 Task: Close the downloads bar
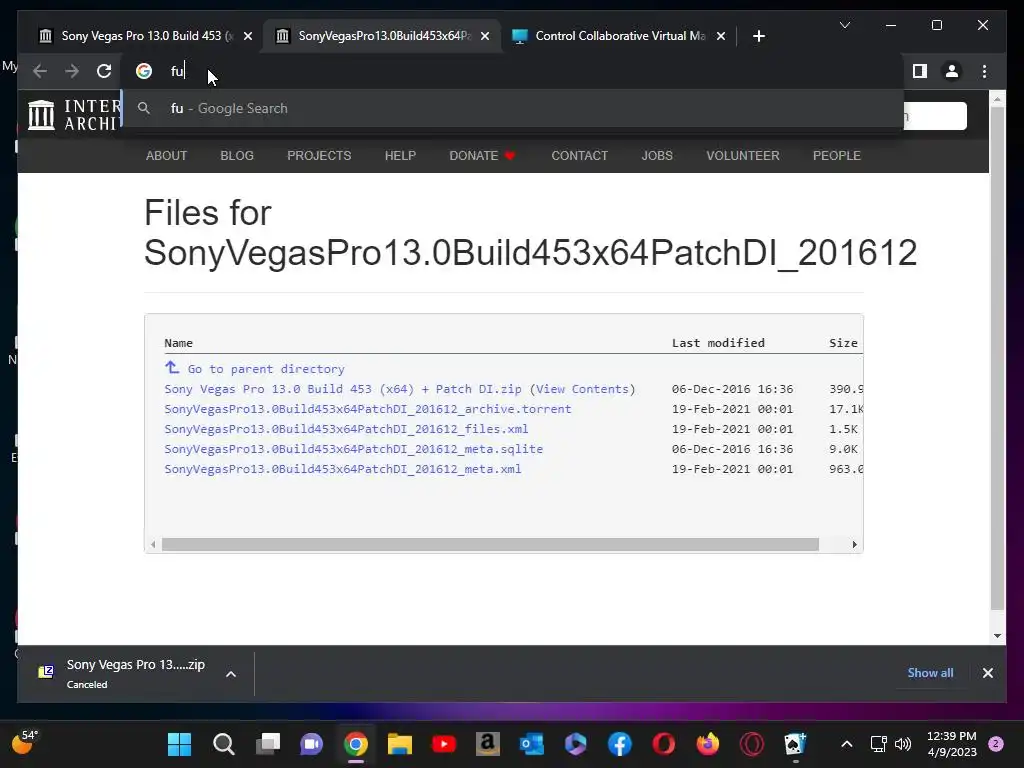click(987, 673)
